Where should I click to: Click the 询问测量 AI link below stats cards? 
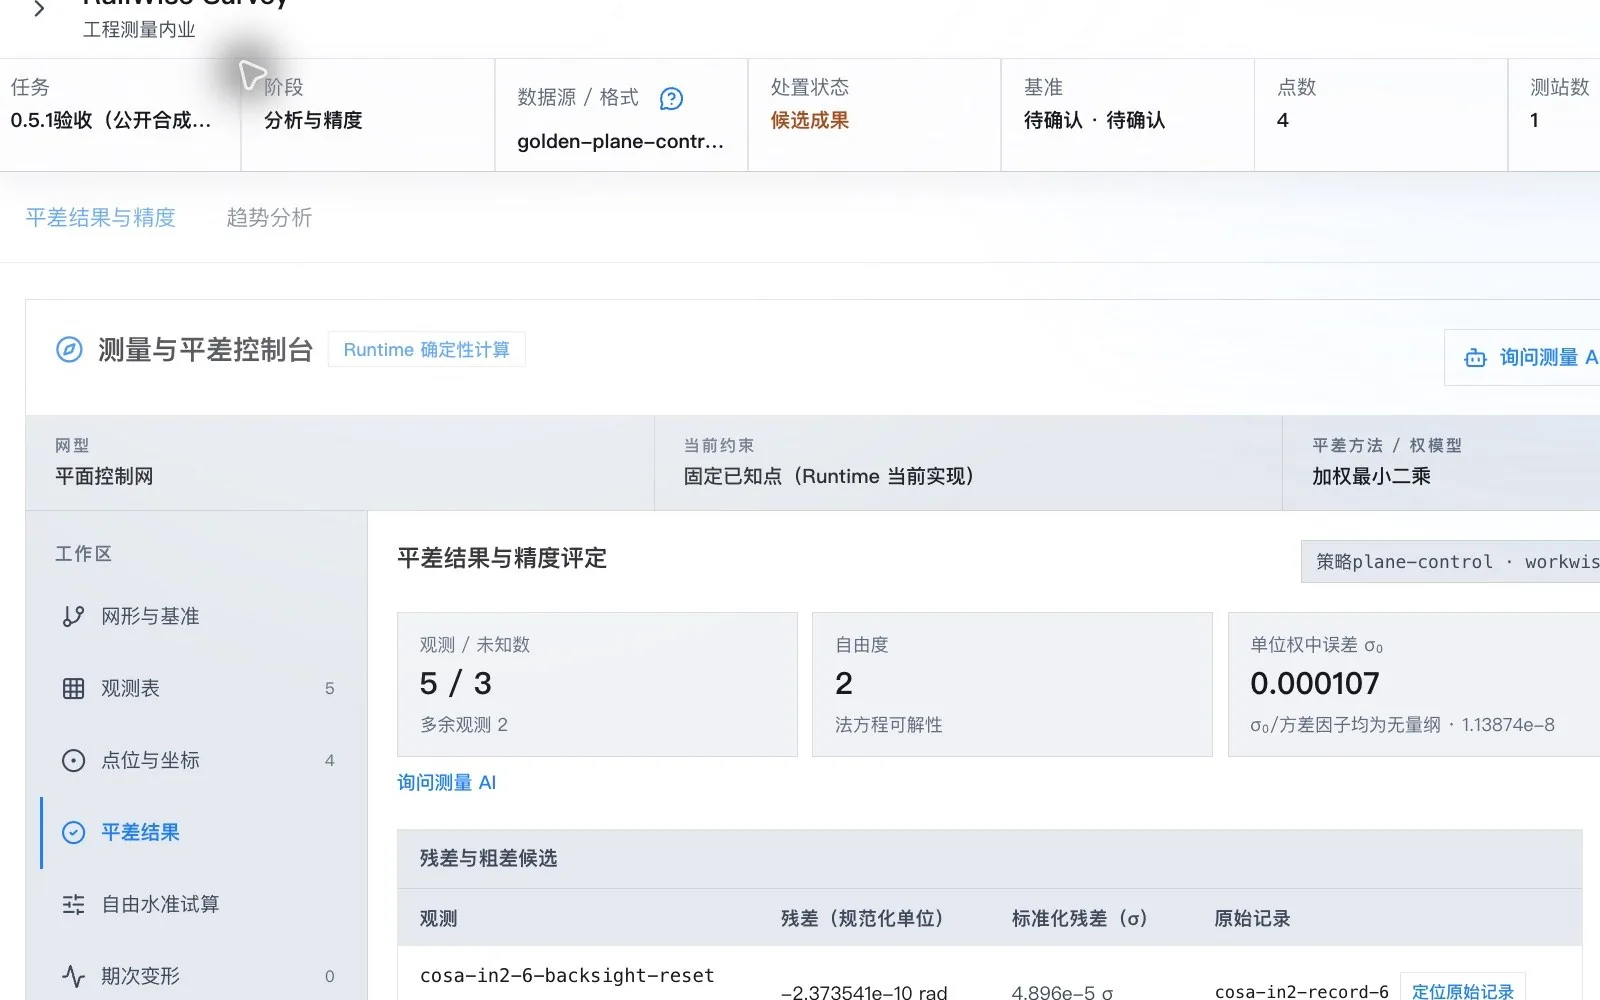(446, 782)
